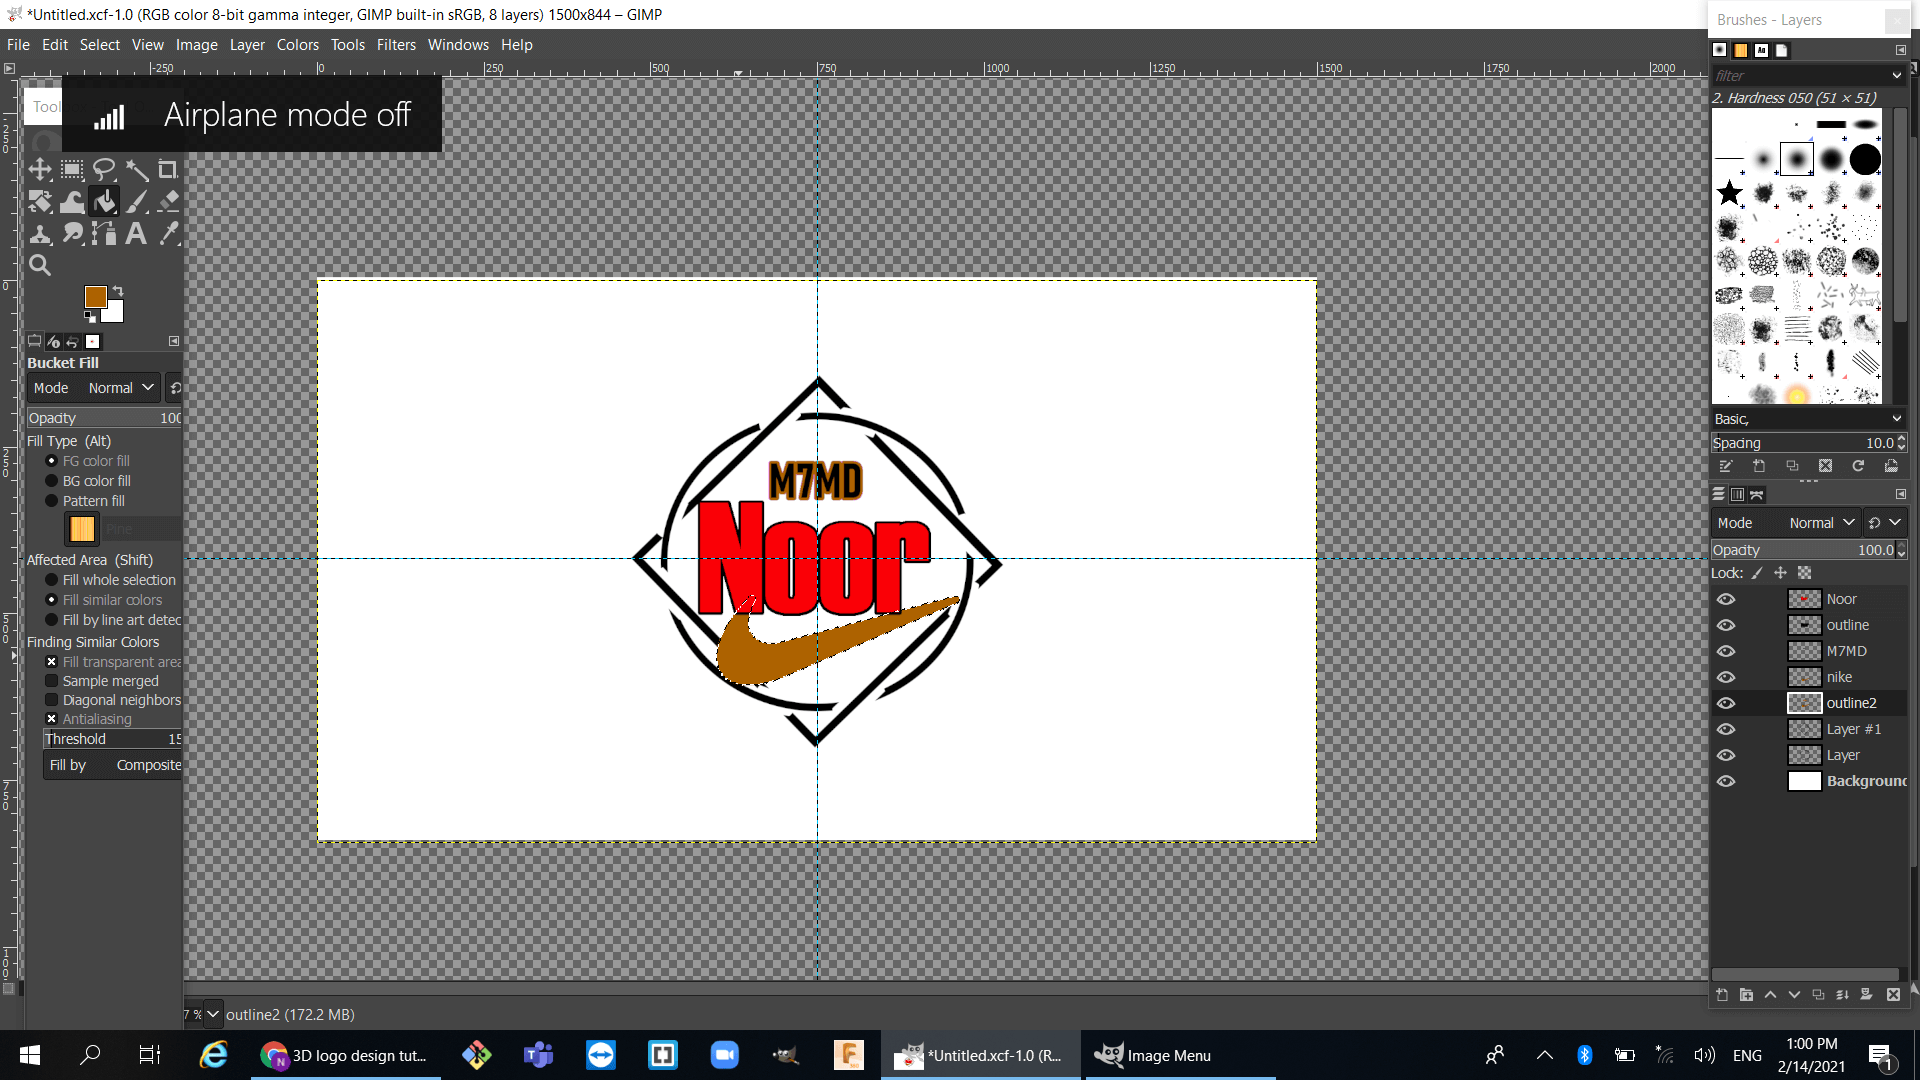This screenshot has width=1920, height=1080.
Task: Open the File menu
Action: coord(18,45)
